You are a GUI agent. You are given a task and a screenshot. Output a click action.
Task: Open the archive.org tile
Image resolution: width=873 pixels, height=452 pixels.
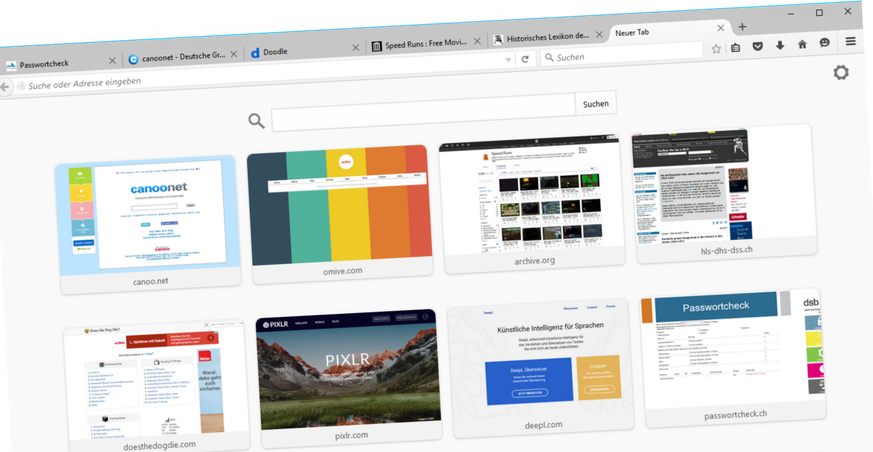532,204
